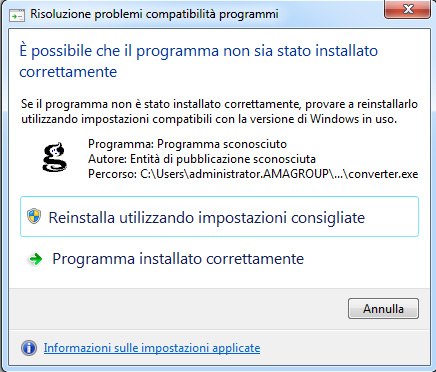Click the line utilizzando impostazioni compatibili con la versione
Image resolution: width=436 pixels, height=372 pixels.
tap(209, 119)
